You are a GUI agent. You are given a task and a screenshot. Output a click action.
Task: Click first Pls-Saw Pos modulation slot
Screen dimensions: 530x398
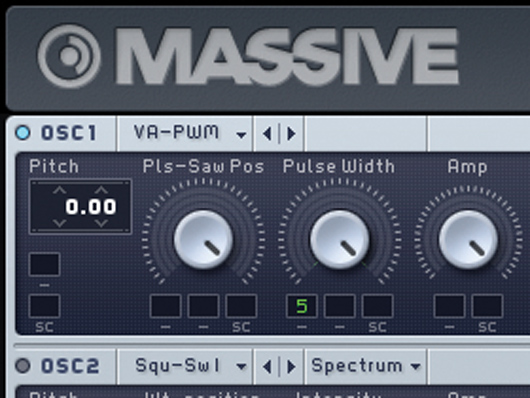point(166,306)
